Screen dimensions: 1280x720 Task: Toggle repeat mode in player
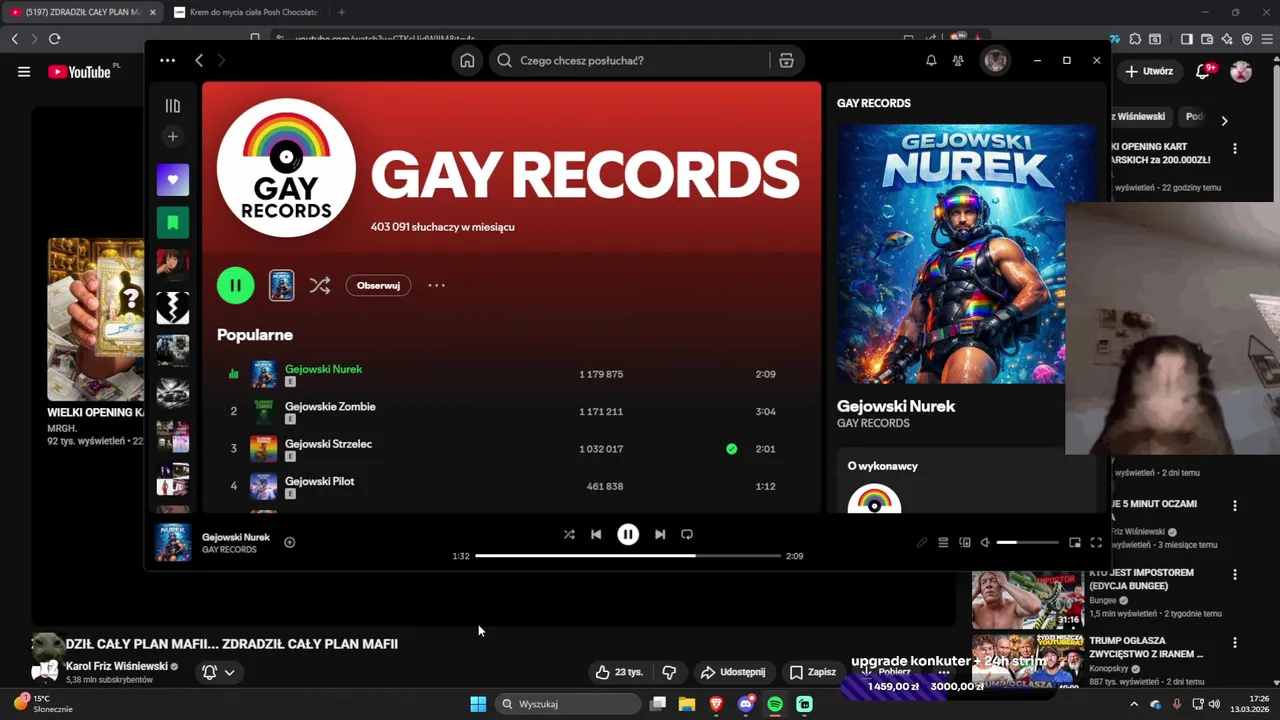coord(687,534)
